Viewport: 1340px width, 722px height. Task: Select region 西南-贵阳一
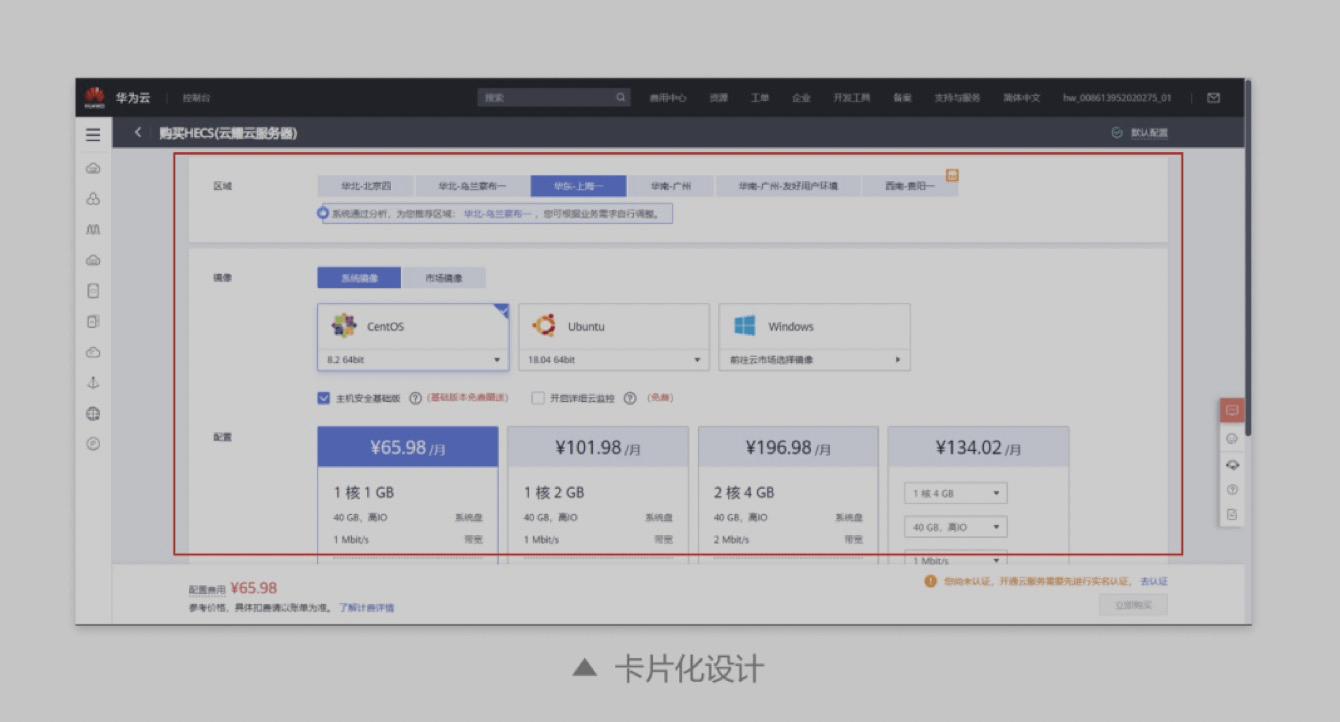[x=910, y=186]
